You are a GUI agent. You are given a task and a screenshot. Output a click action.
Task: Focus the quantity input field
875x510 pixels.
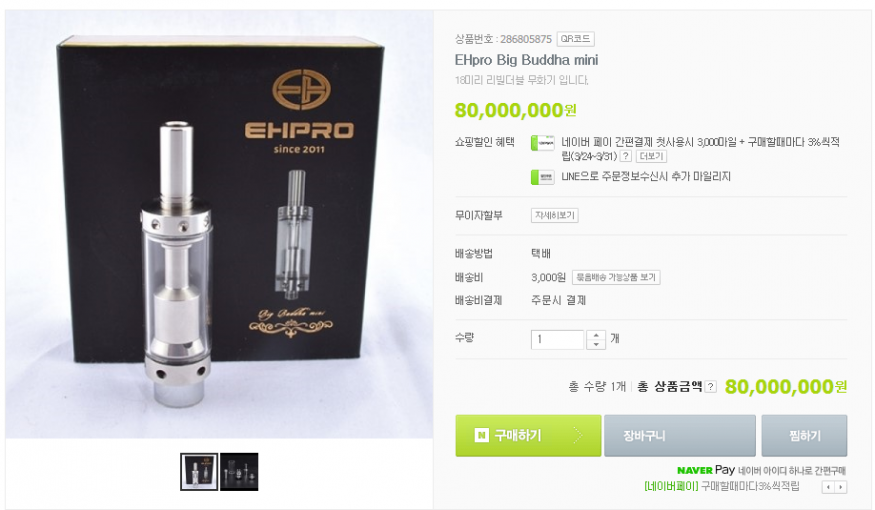click(x=557, y=339)
